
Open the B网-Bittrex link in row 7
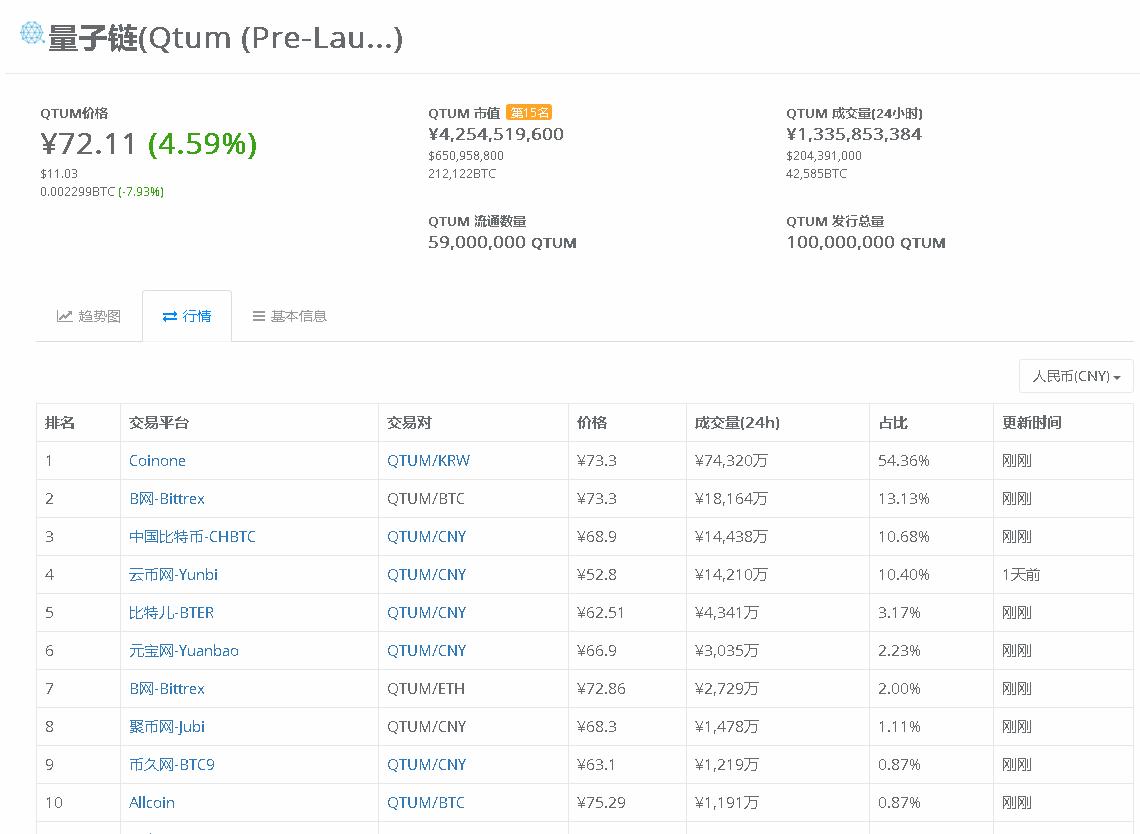coord(166,689)
